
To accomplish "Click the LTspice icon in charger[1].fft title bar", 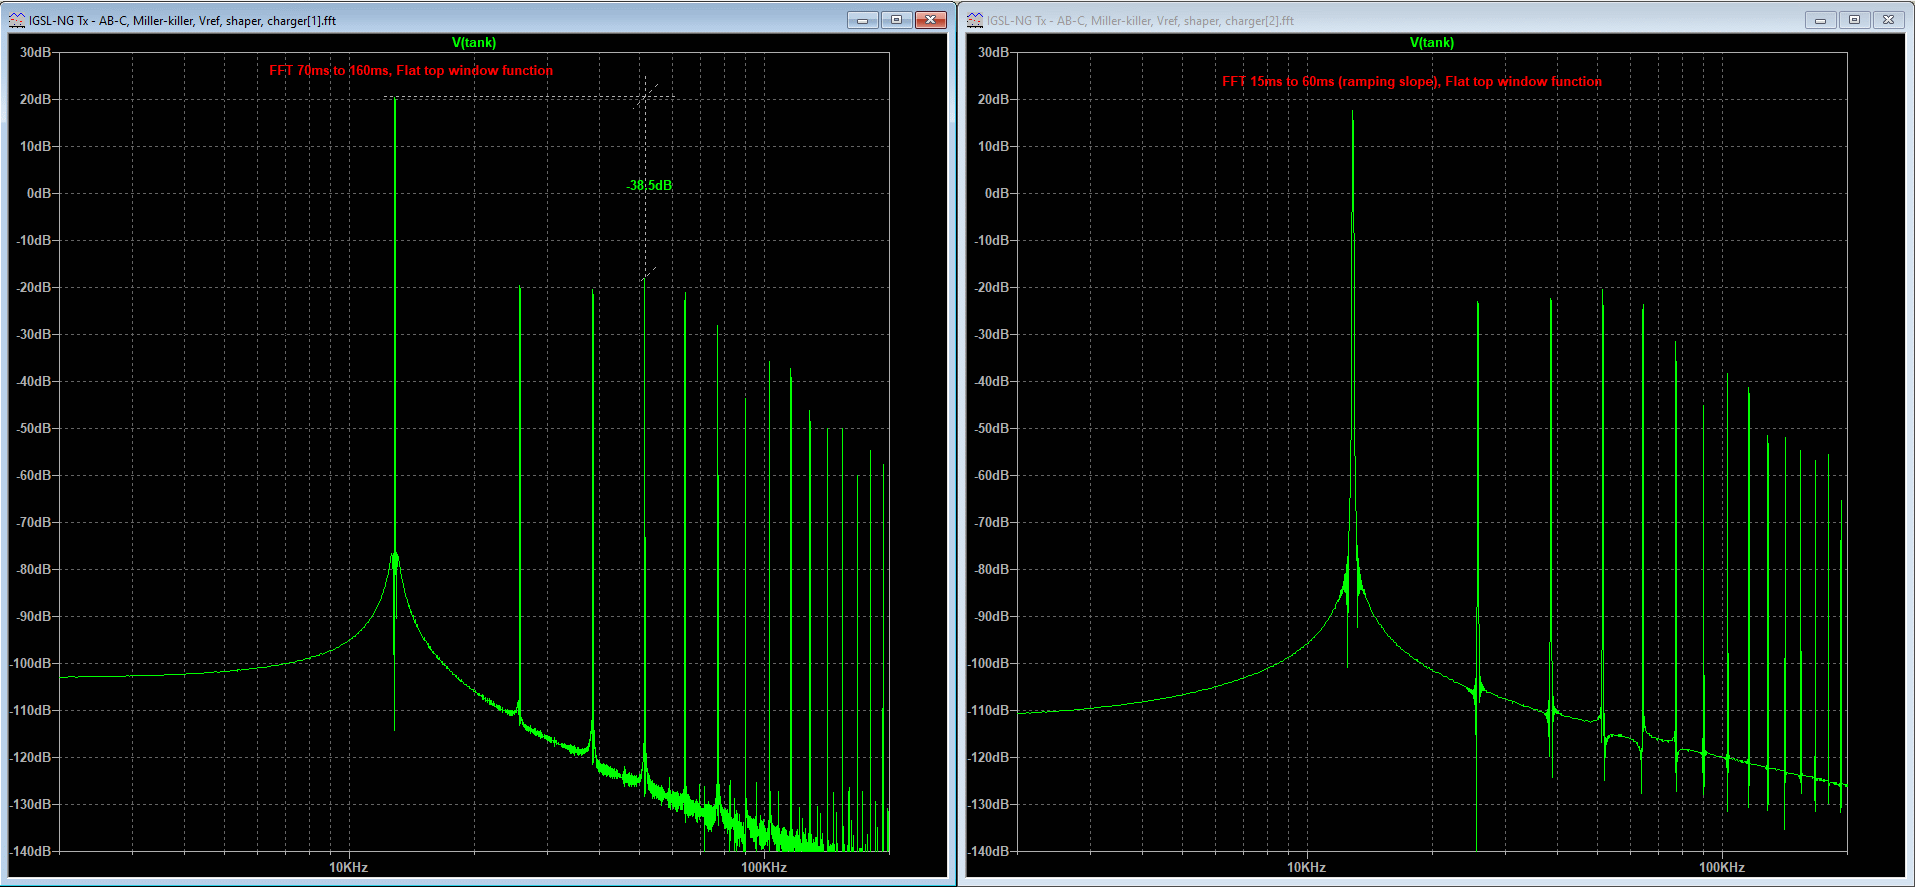I will 17,20.
